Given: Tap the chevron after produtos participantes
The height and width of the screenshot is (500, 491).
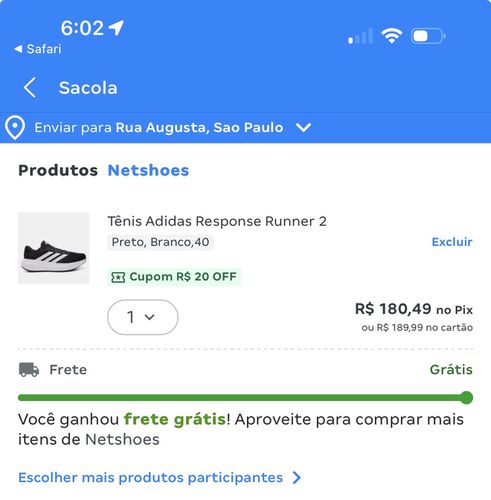Looking at the screenshot, I should tap(297, 477).
